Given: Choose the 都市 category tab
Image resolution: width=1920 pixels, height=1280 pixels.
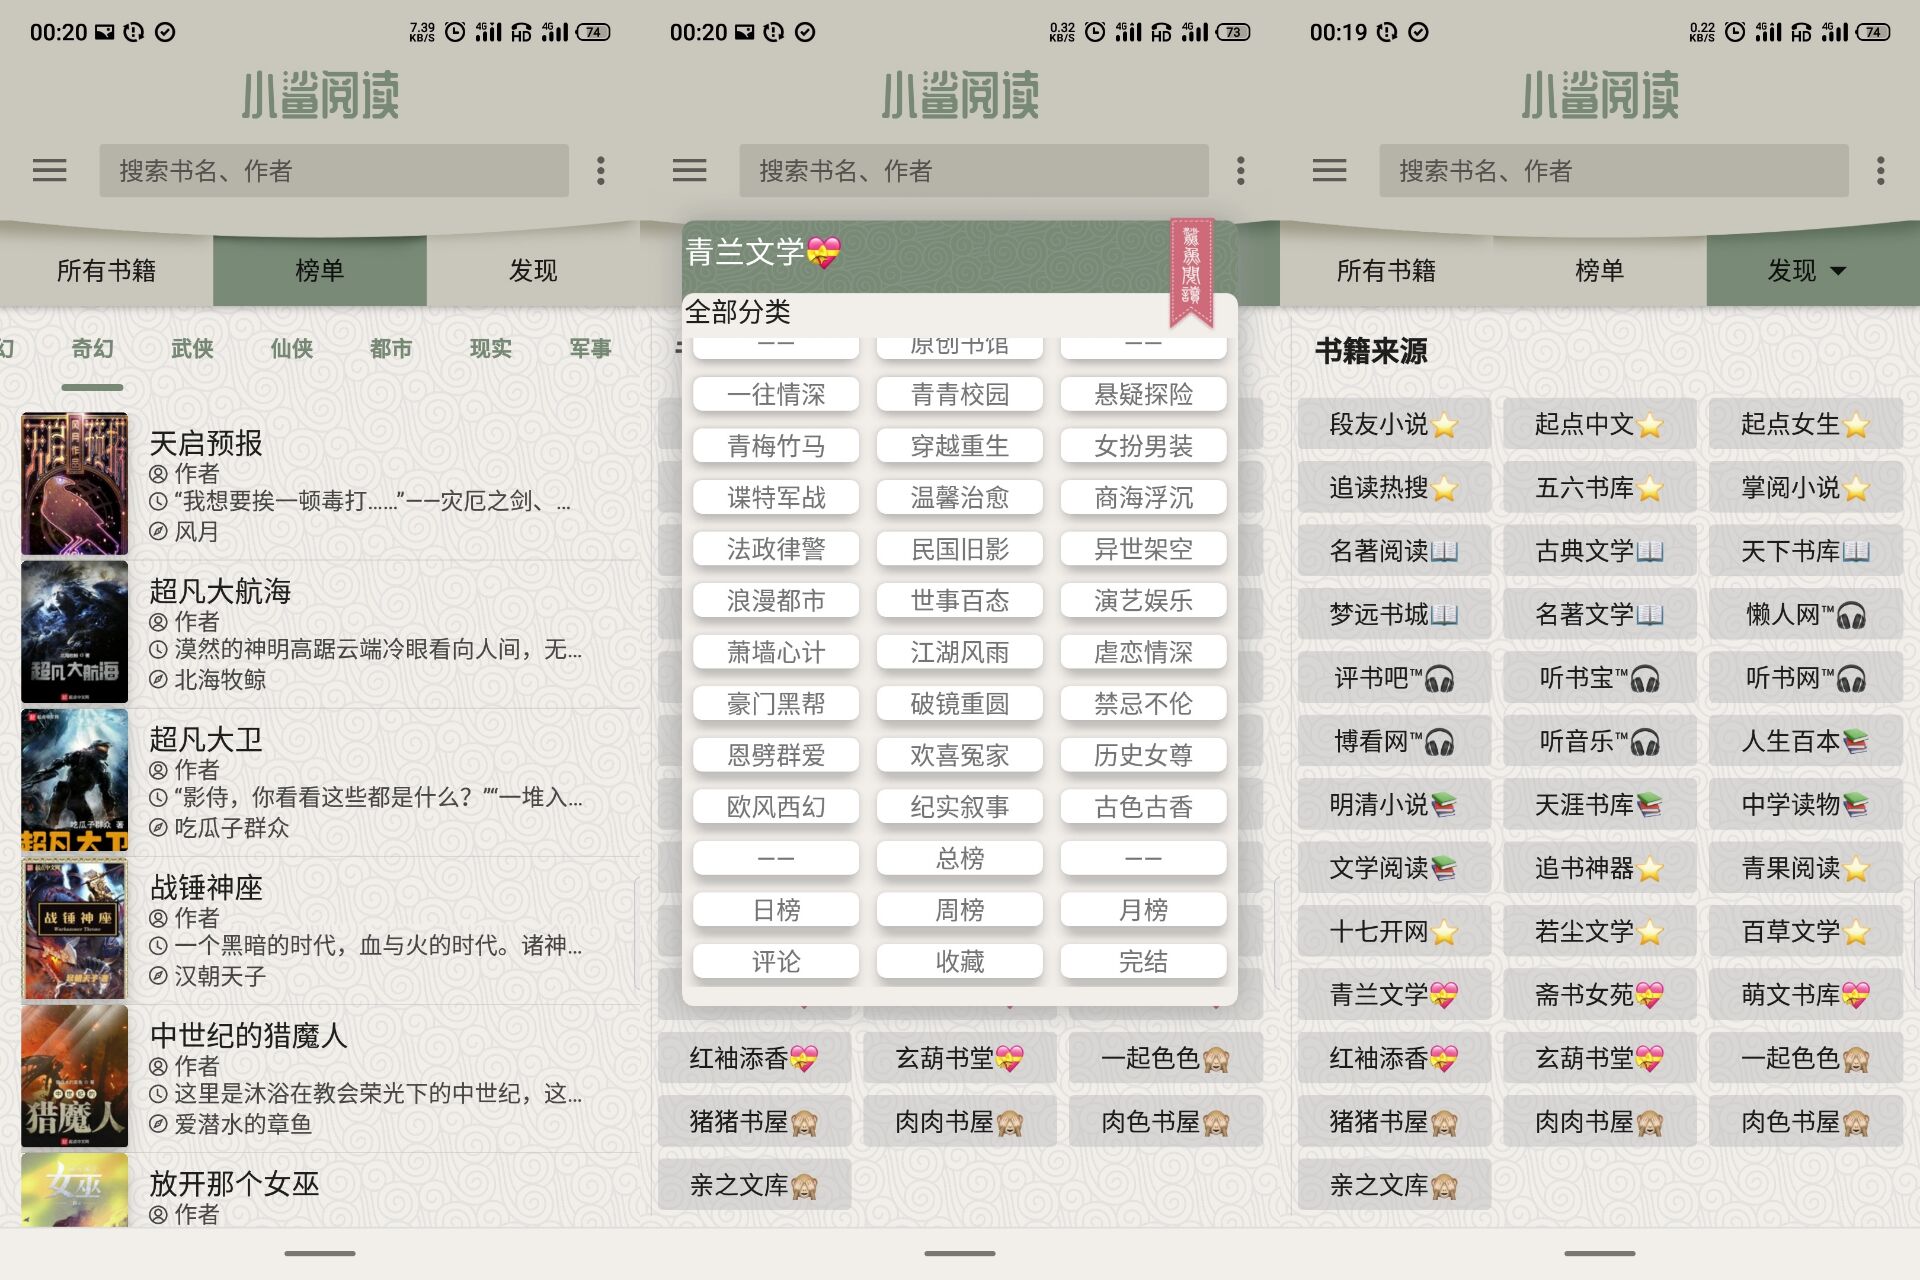Looking at the screenshot, I should 391,348.
